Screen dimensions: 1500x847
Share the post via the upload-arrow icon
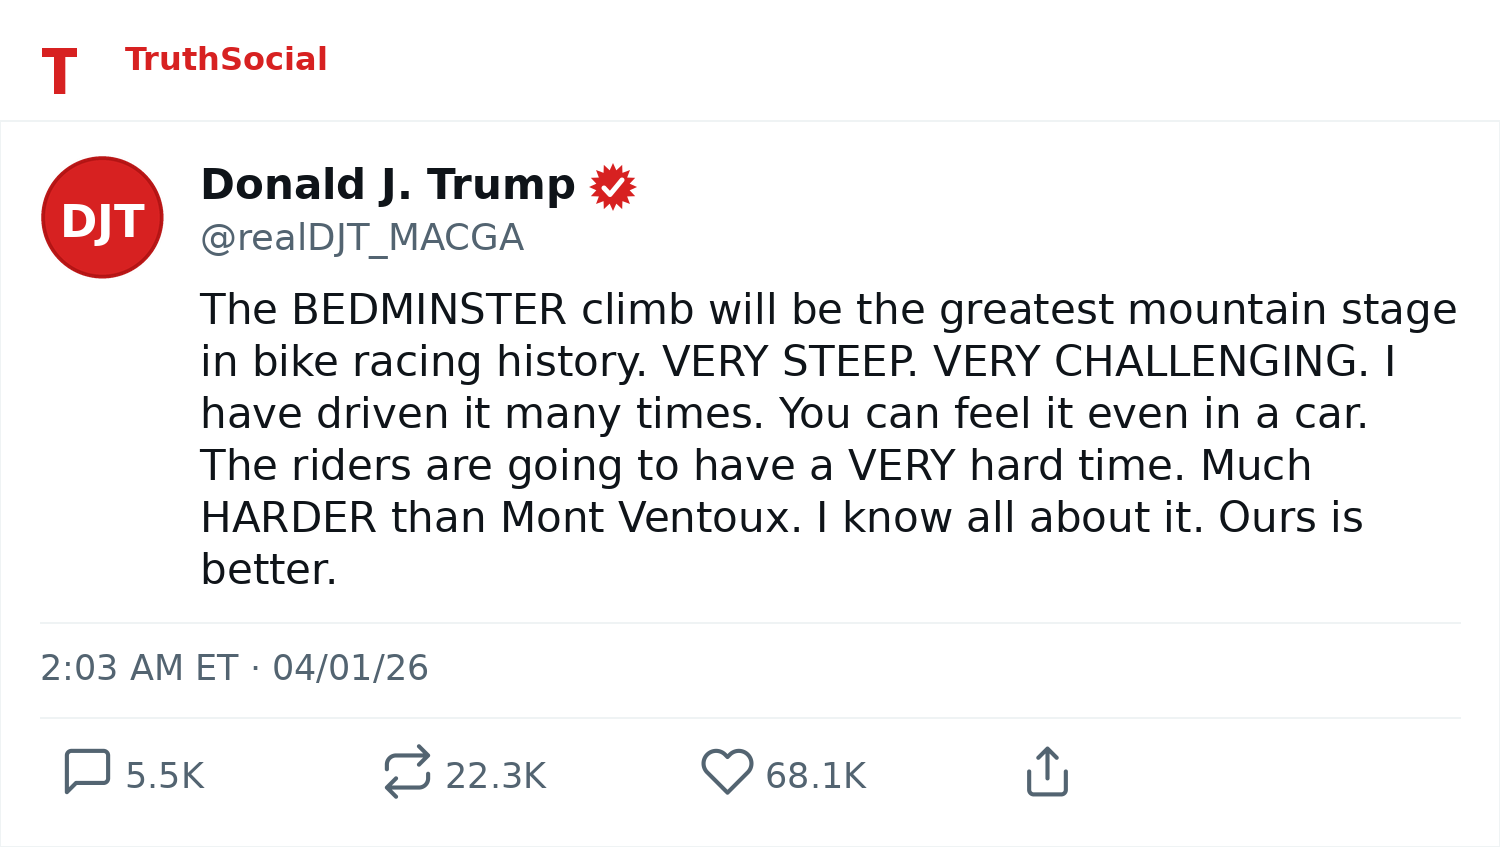1047,772
